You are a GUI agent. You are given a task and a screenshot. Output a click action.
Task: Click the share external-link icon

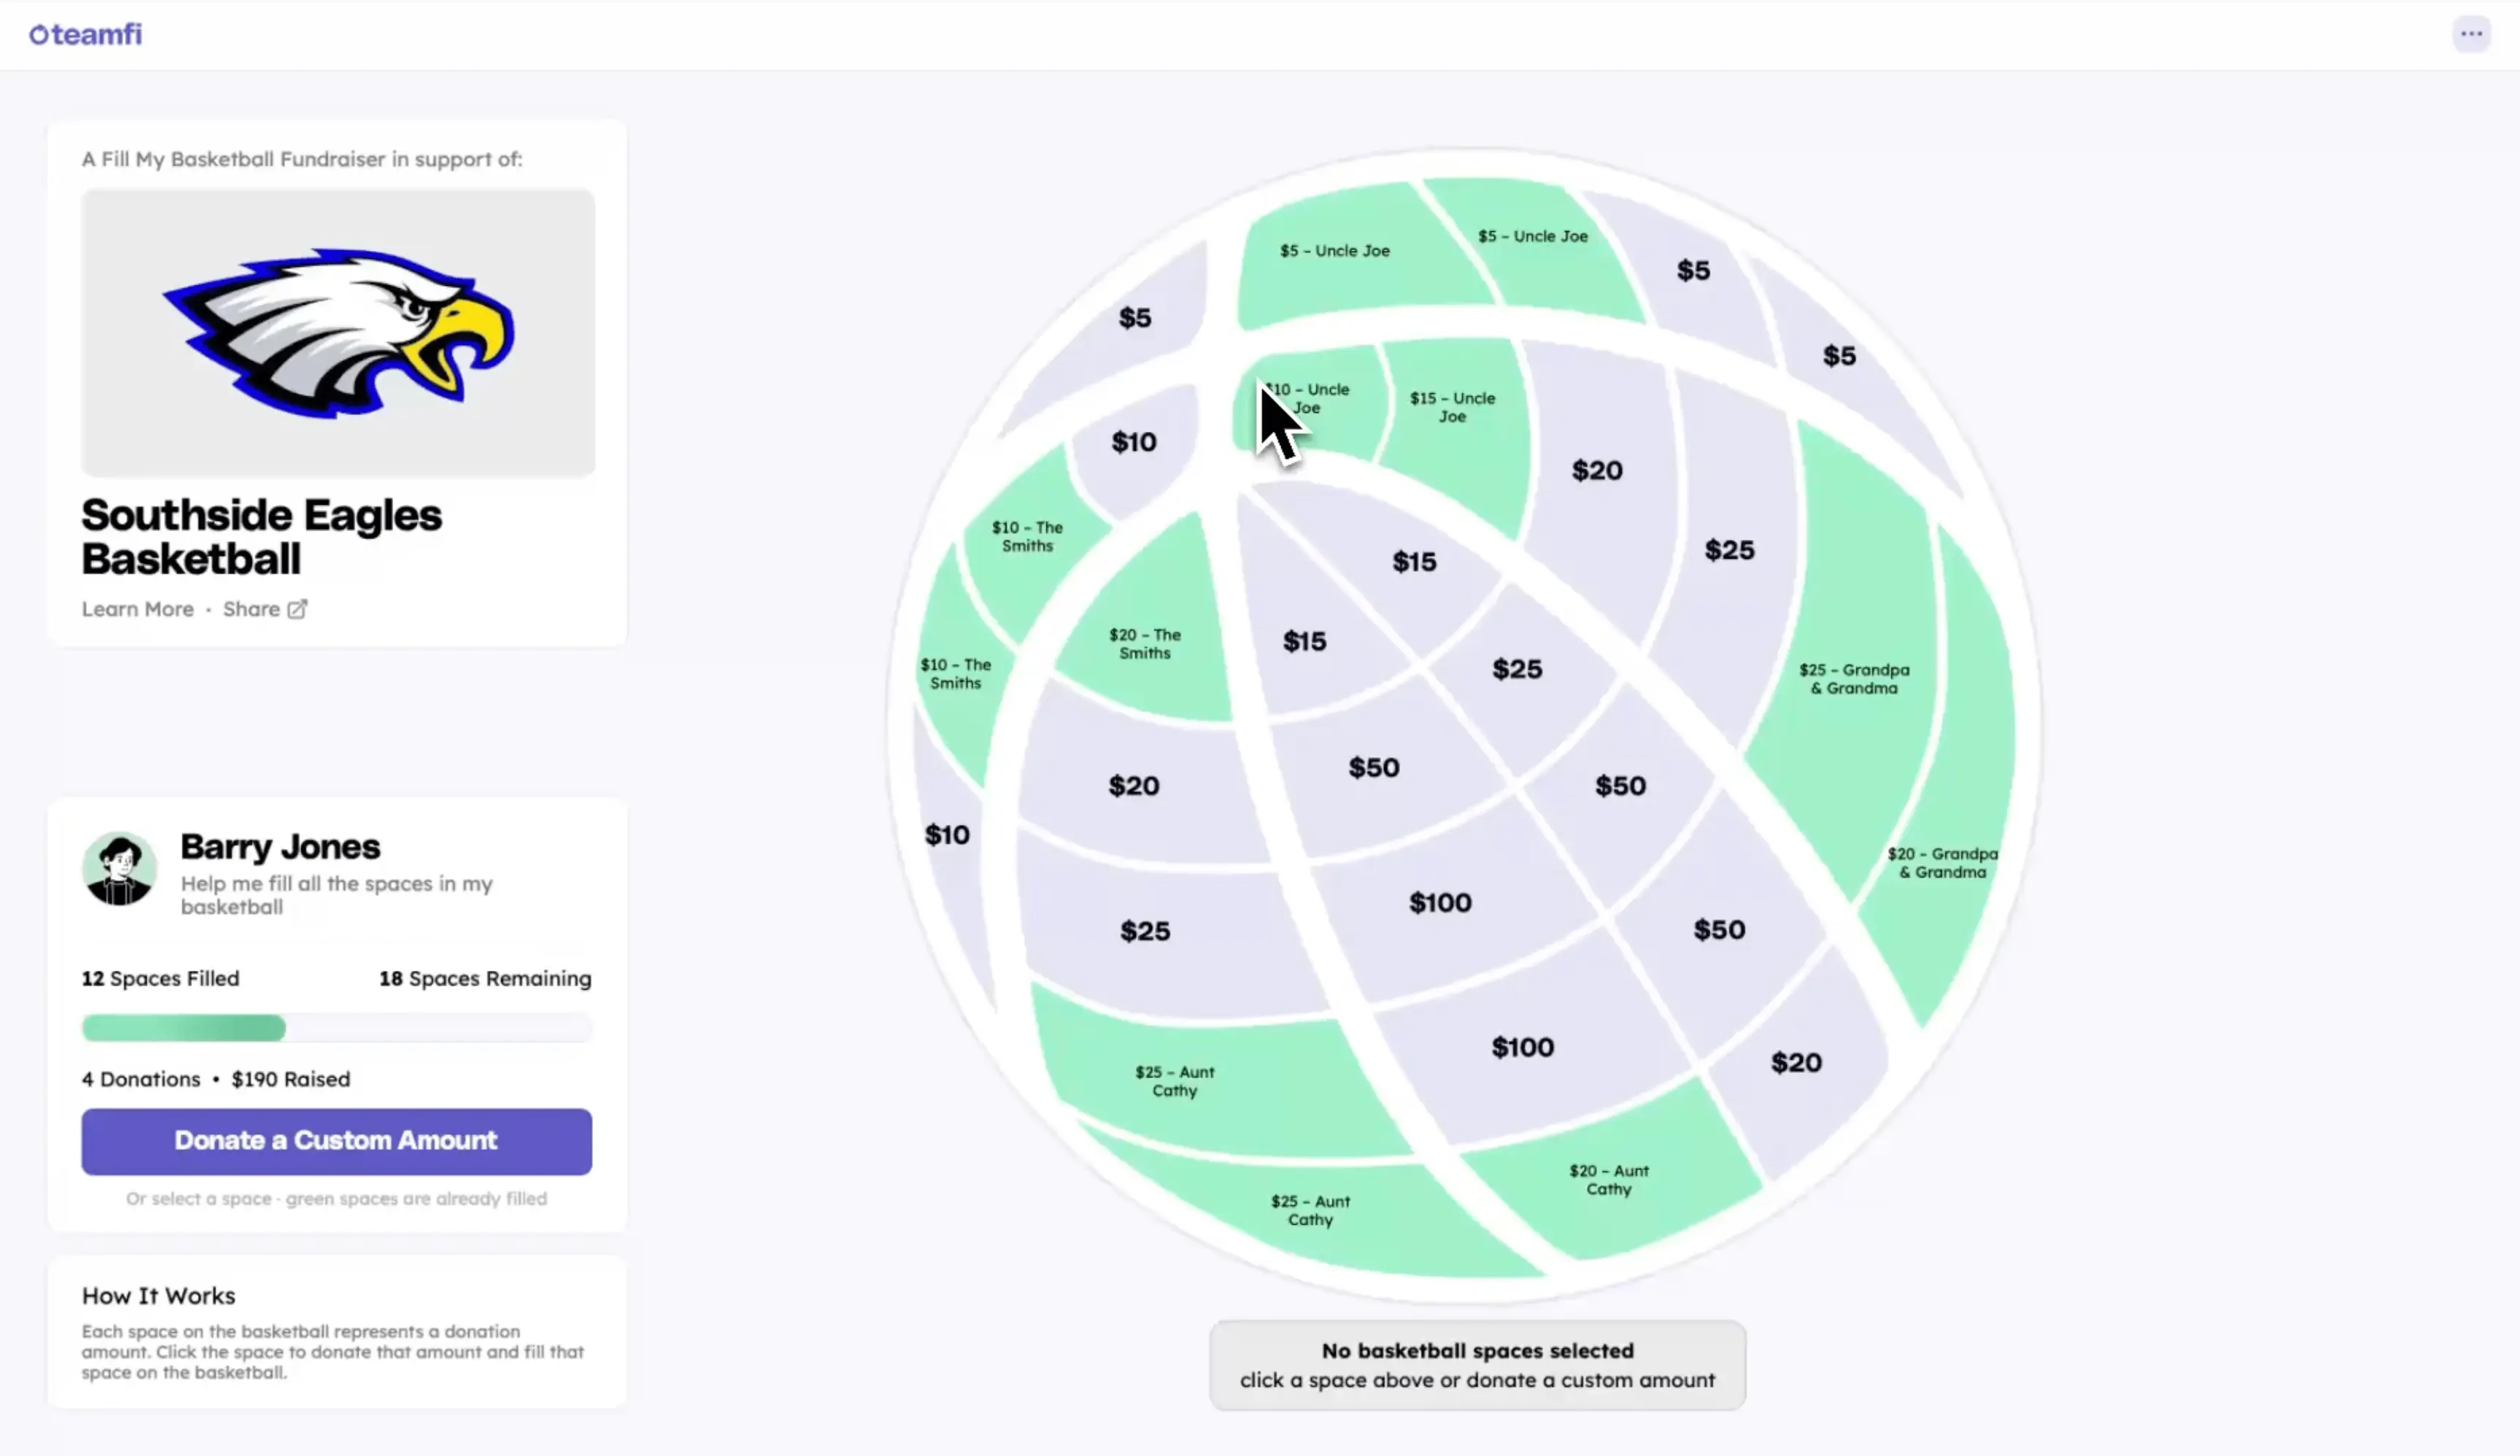tap(297, 609)
